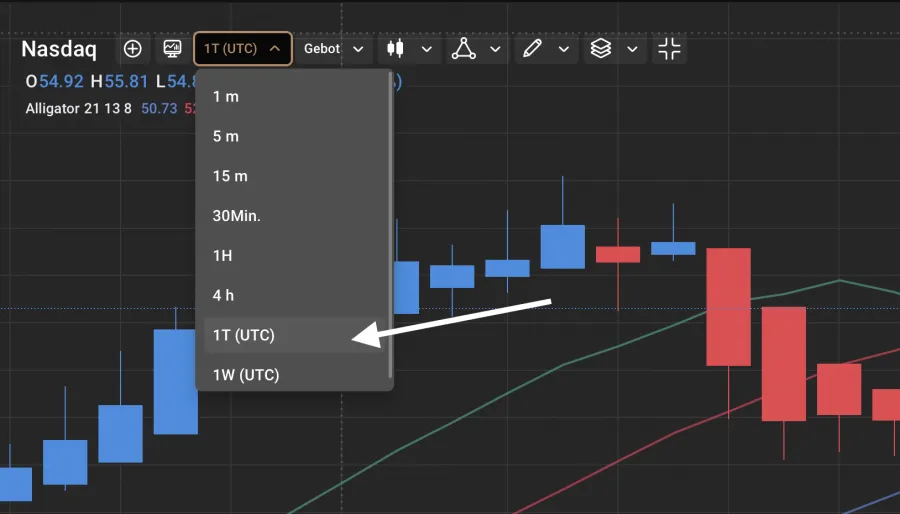
Task: Expand the drawing tools chevron
Action: pyautogui.click(x=564, y=49)
